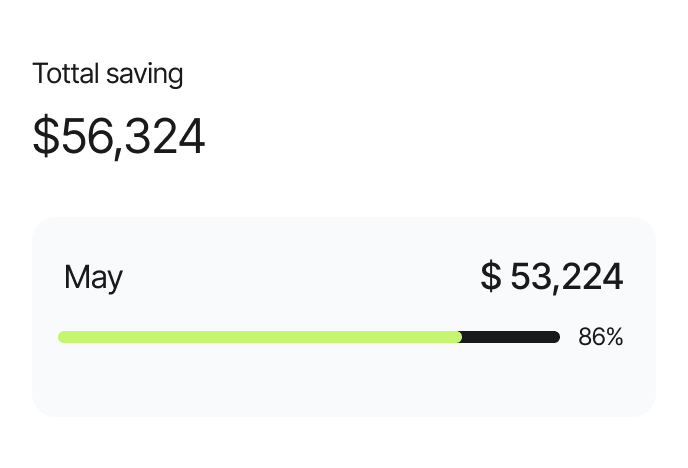Click the "Tottal saving" heading text
The height and width of the screenshot is (468, 688).
108,74
